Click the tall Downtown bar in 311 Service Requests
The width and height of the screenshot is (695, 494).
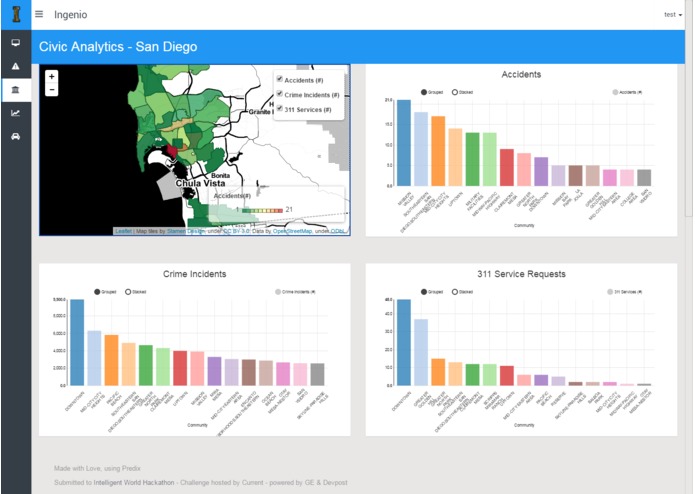pyautogui.click(x=404, y=342)
